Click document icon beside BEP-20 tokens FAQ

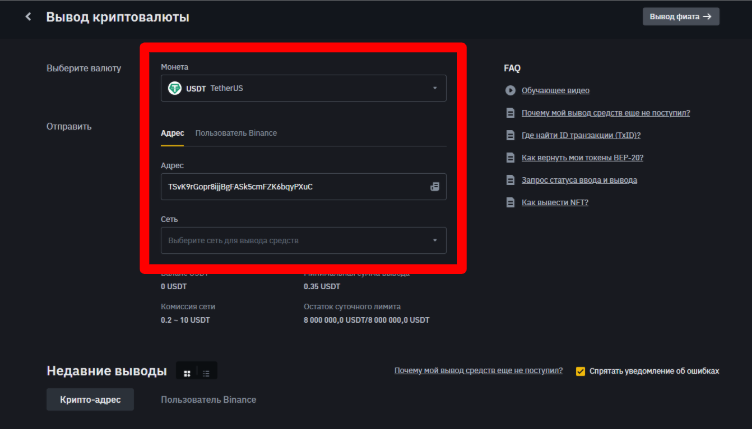[510, 158]
